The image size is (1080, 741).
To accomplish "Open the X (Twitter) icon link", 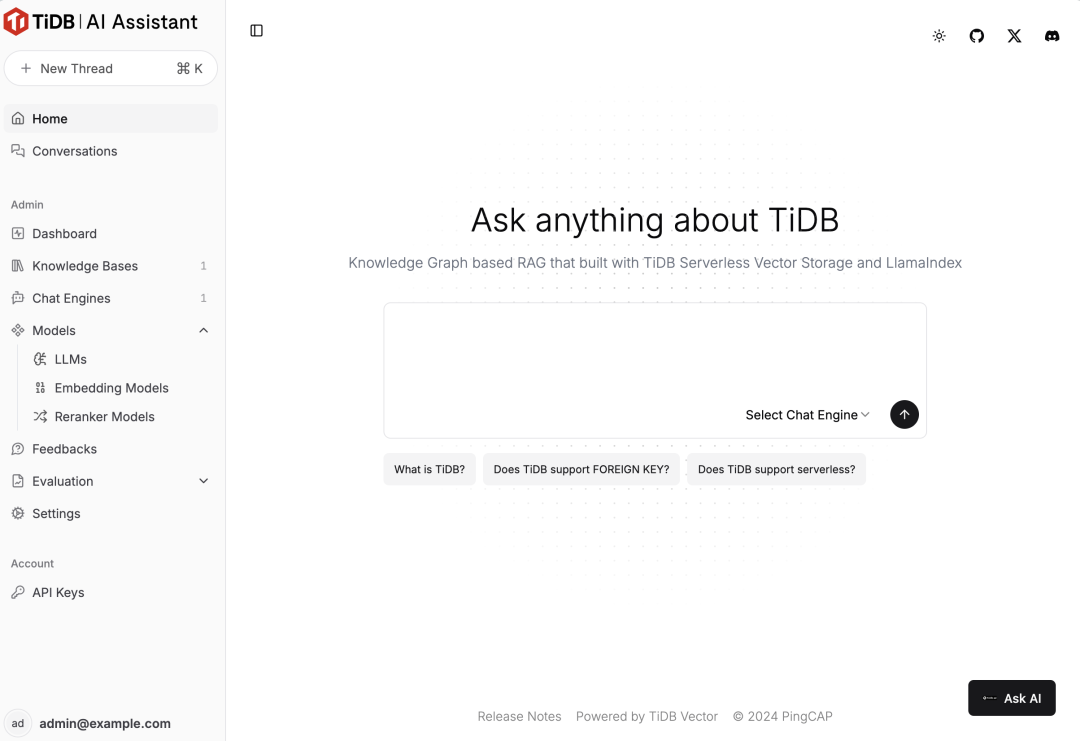I will 1014,36.
